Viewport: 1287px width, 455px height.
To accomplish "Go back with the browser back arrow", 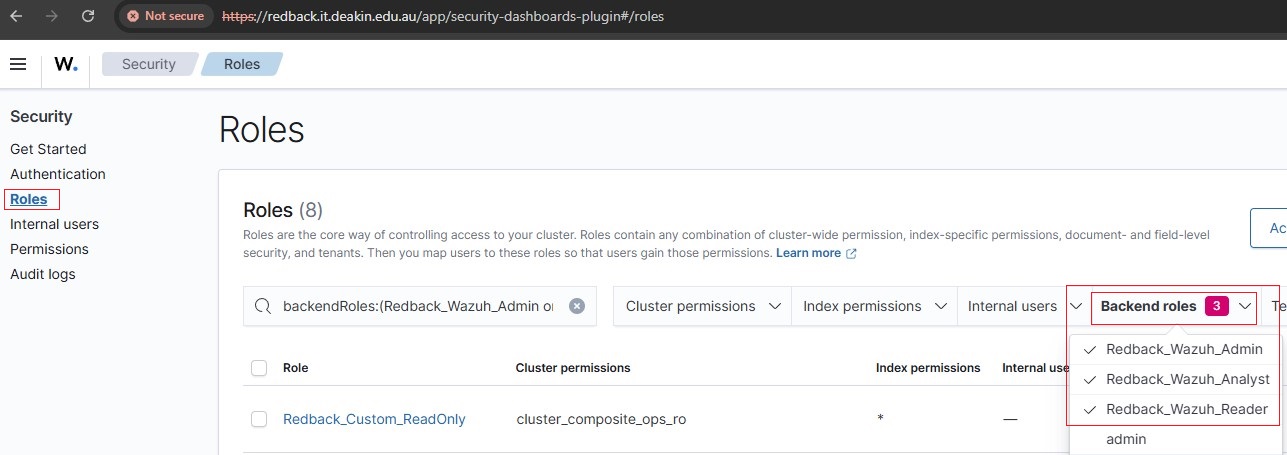I will (x=16, y=16).
